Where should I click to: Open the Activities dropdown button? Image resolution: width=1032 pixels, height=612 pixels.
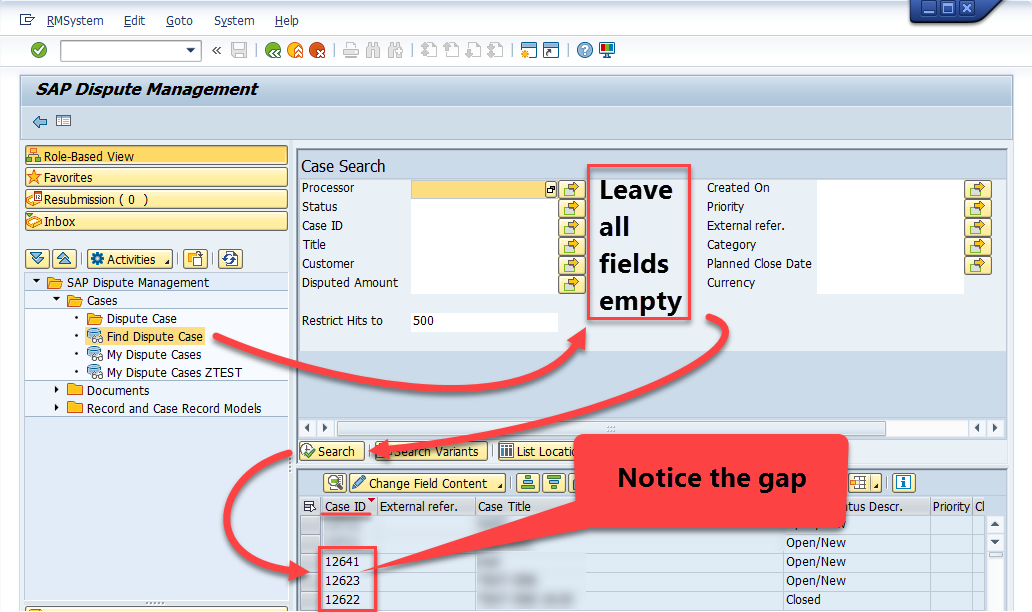pyautogui.click(x=130, y=259)
